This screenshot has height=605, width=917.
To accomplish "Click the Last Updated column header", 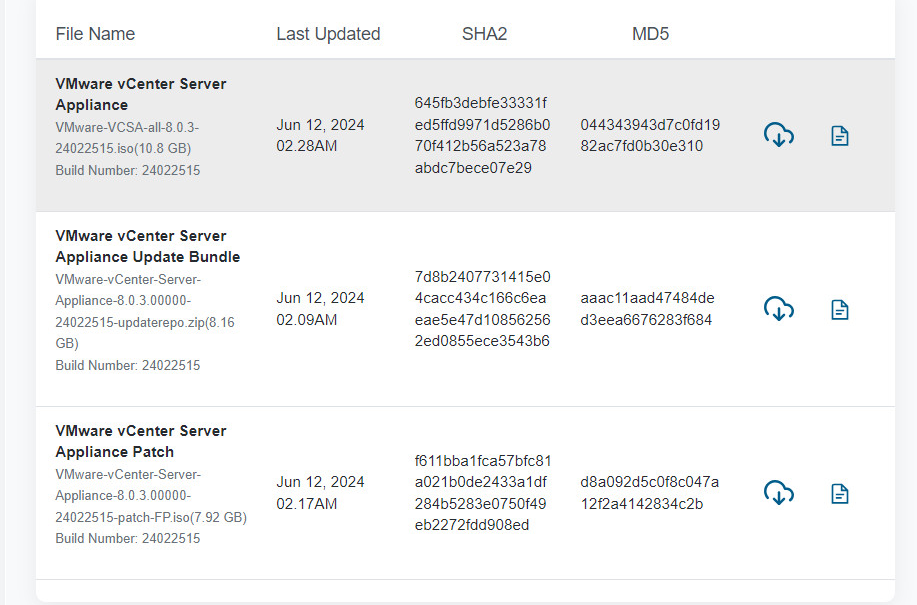I will [x=328, y=34].
